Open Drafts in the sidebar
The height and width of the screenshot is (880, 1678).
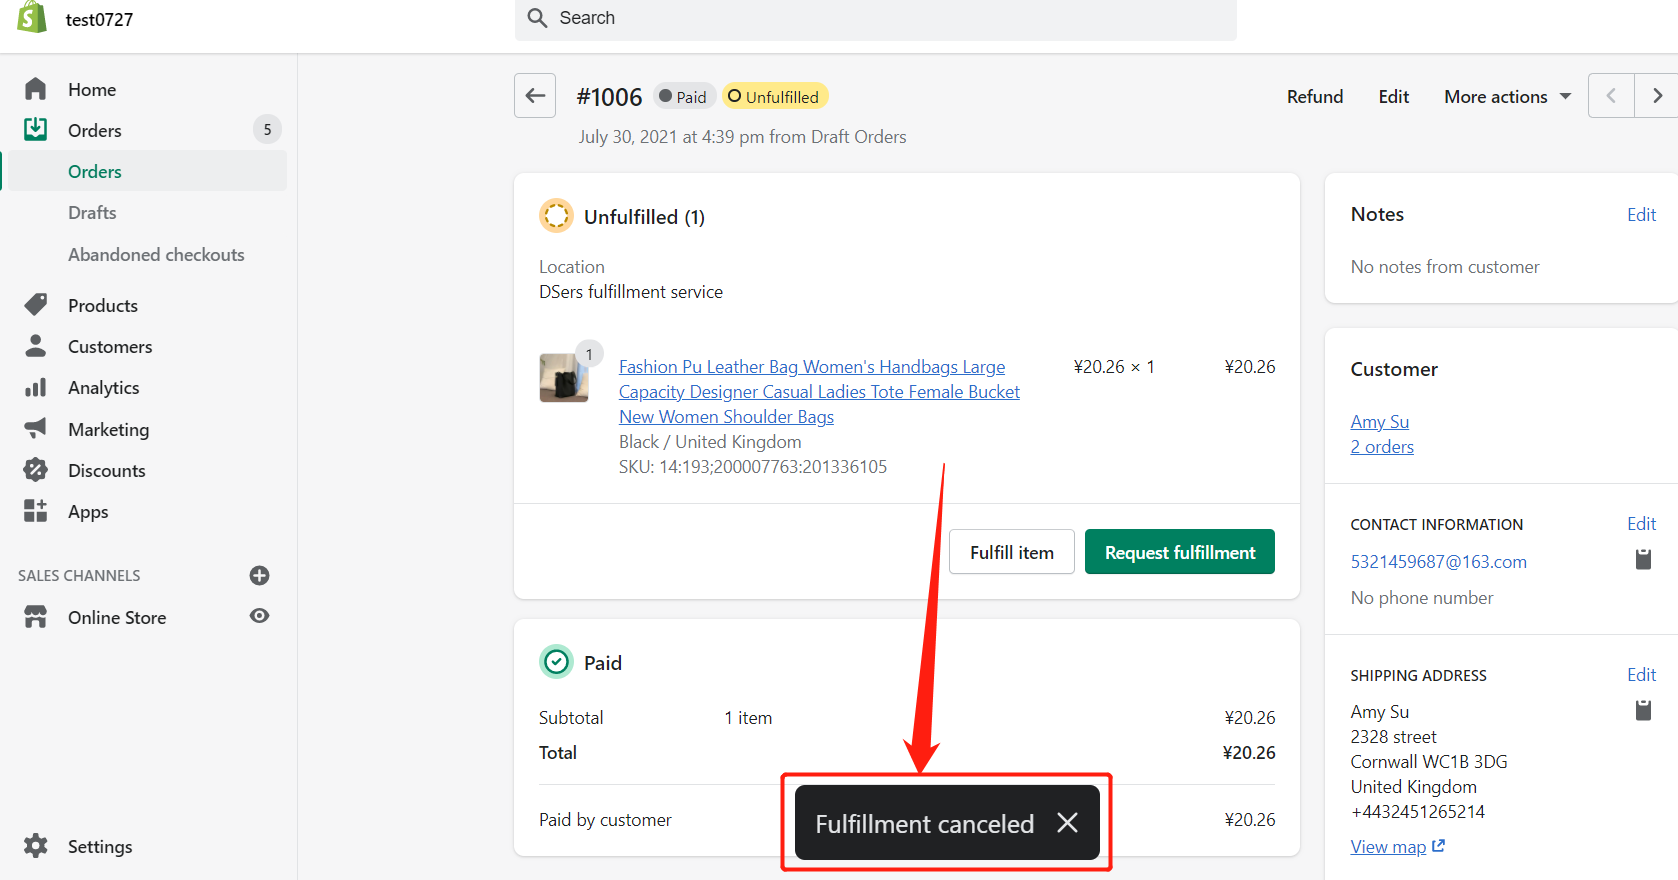[x=92, y=213]
